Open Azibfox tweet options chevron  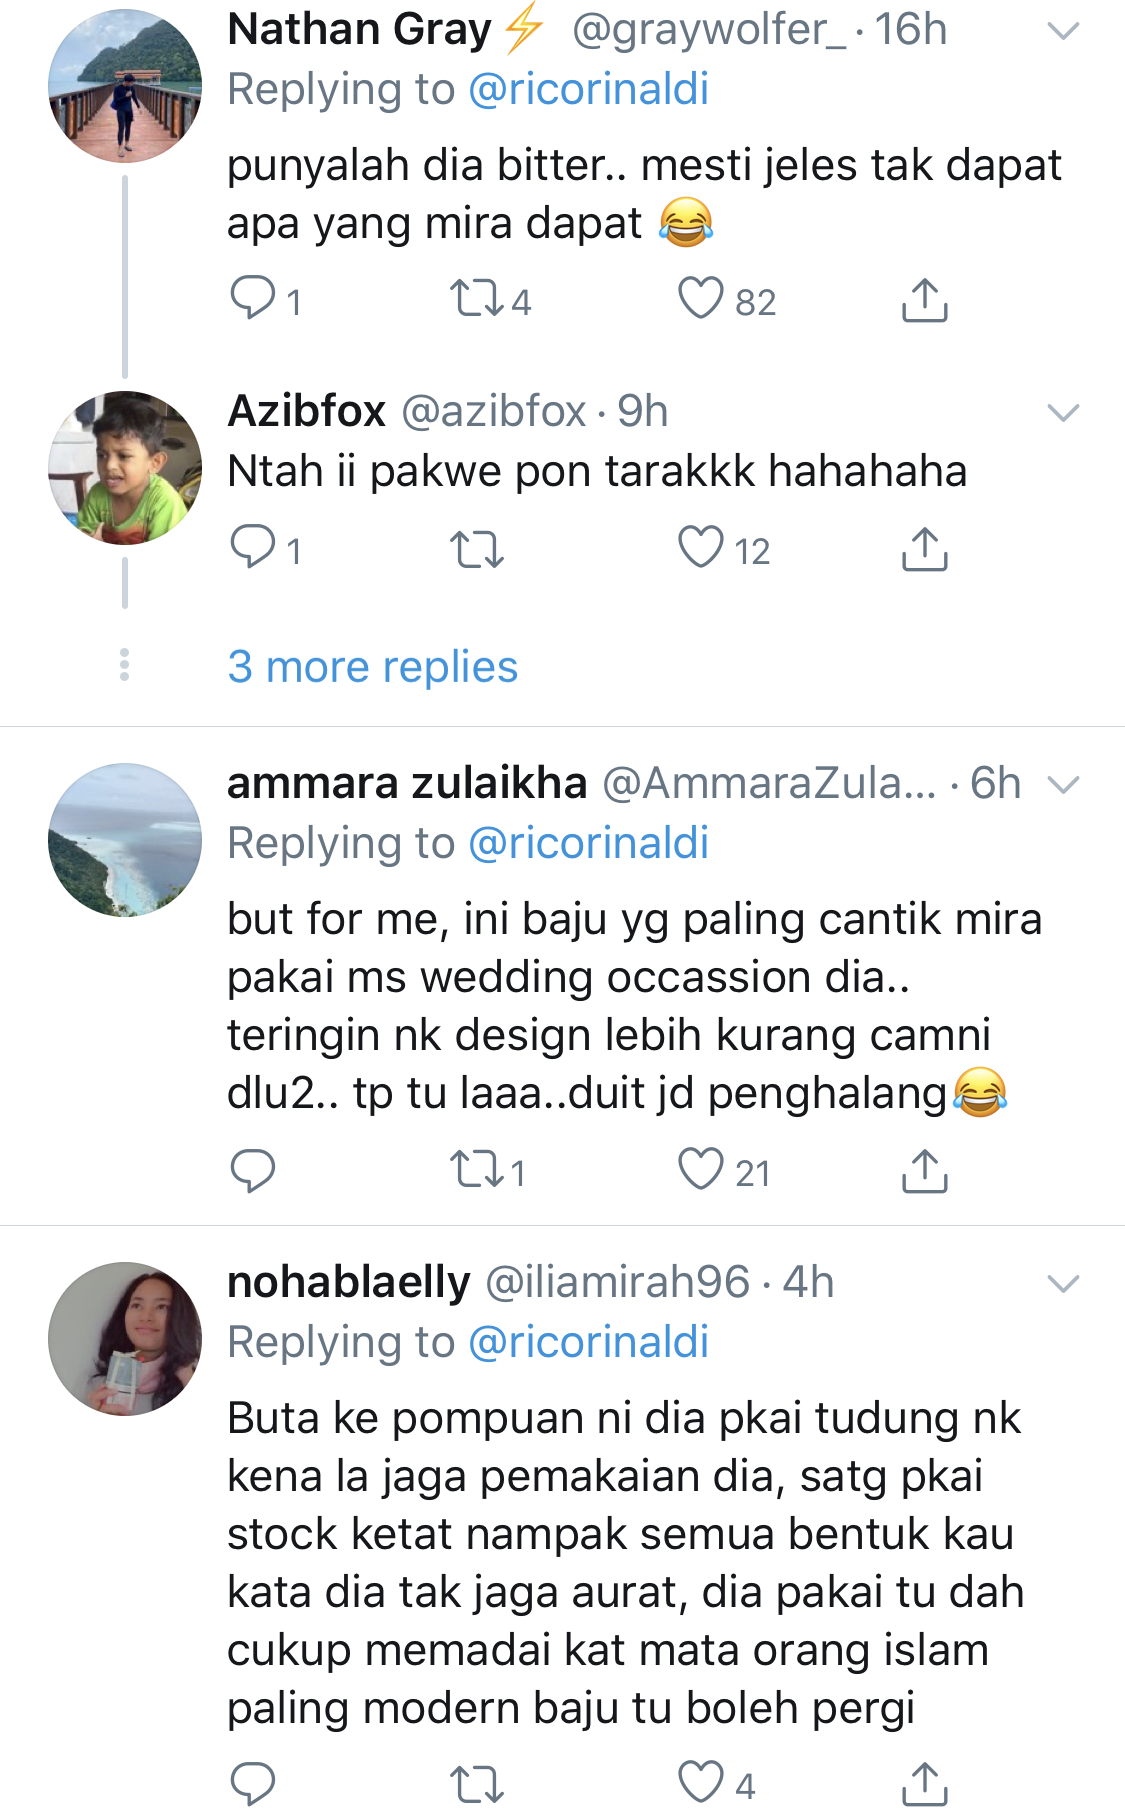[x=1062, y=412]
